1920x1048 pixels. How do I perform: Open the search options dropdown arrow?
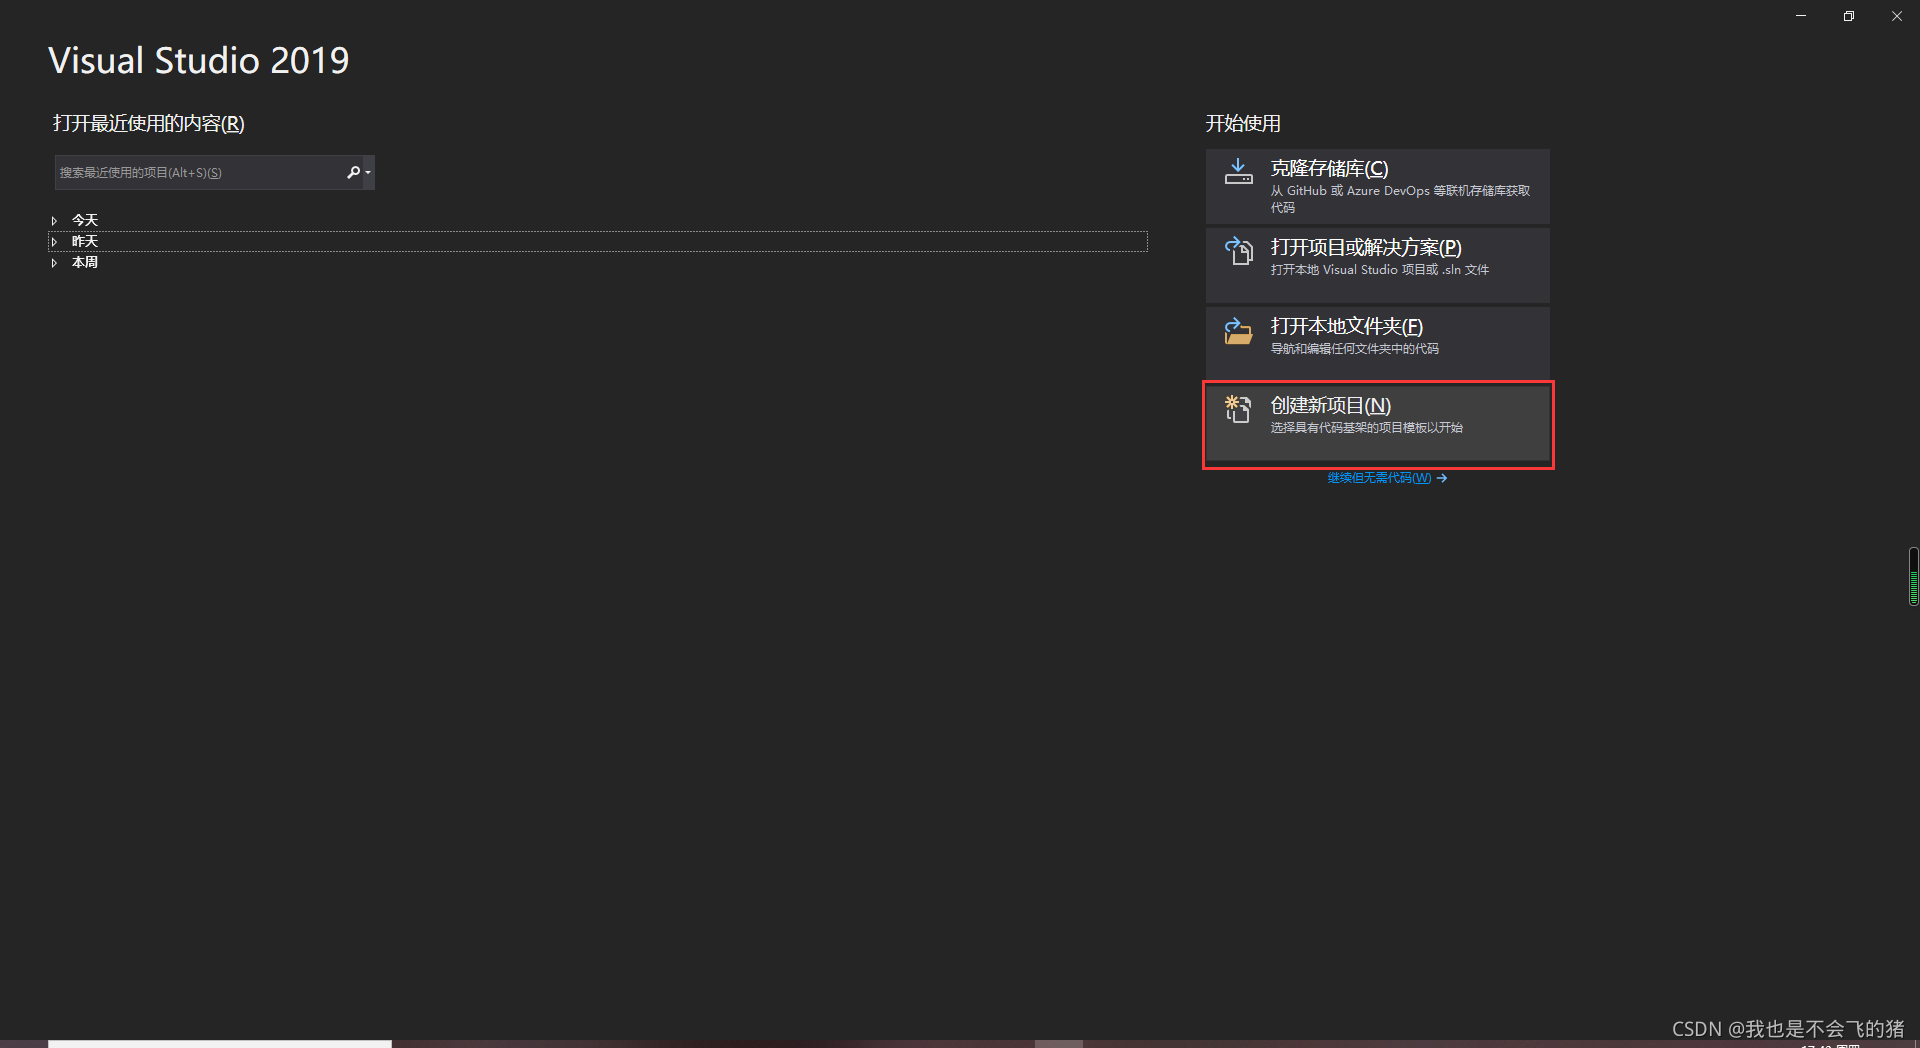(x=368, y=173)
